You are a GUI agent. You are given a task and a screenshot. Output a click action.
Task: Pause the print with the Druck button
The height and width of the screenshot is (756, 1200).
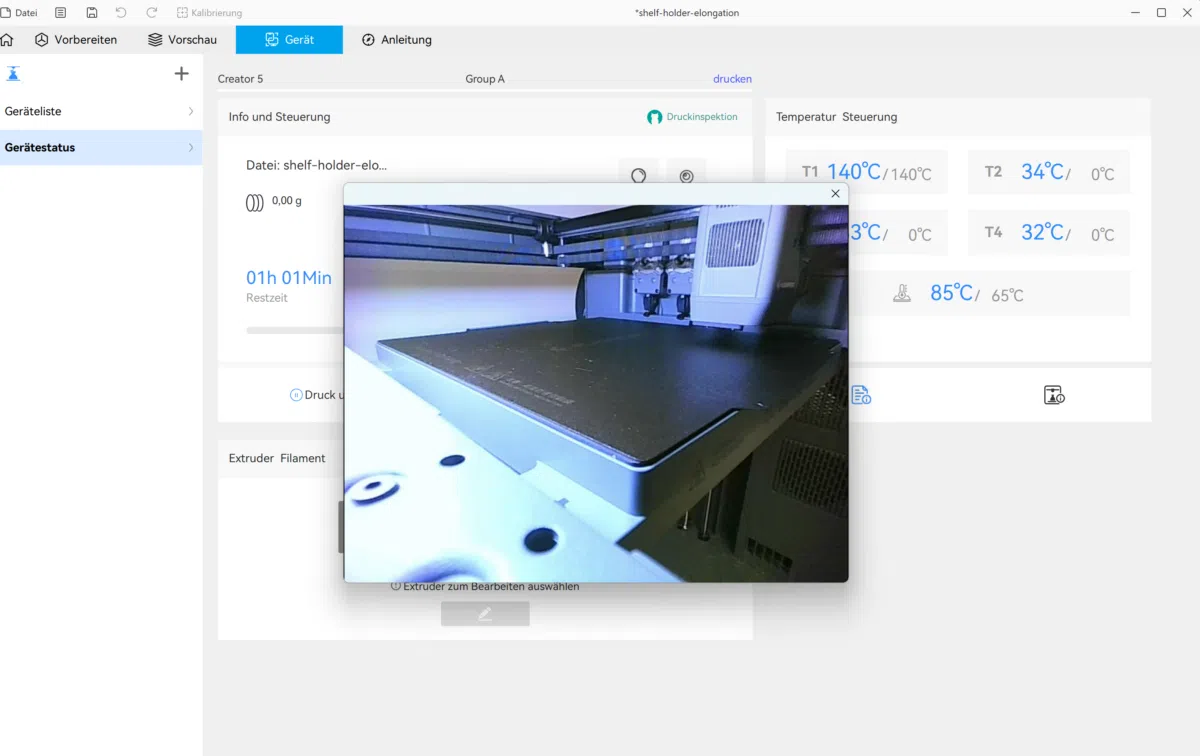click(316, 395)
